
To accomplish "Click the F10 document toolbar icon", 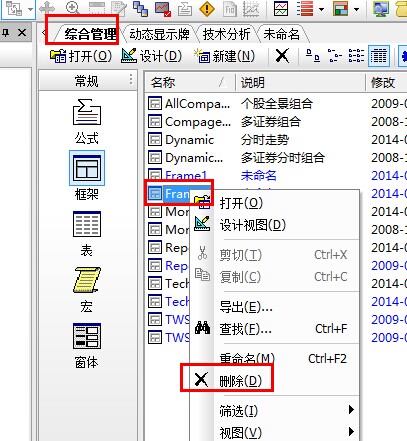I will 230,8.
